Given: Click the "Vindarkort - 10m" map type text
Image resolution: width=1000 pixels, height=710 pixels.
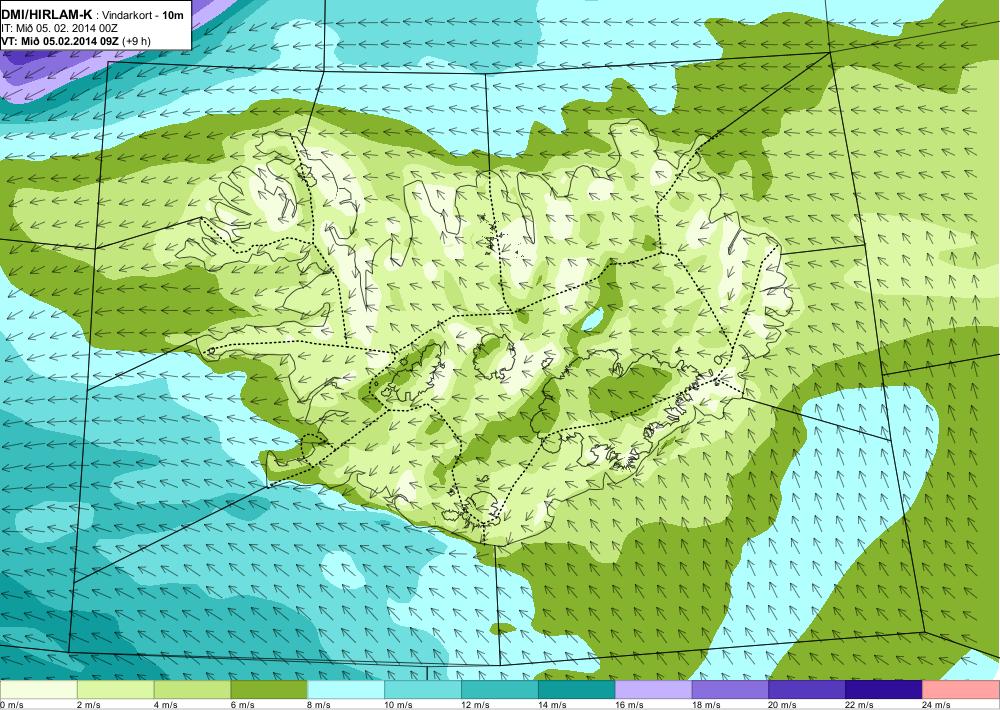Looking at the screenshot, I should tap(142, 15).
